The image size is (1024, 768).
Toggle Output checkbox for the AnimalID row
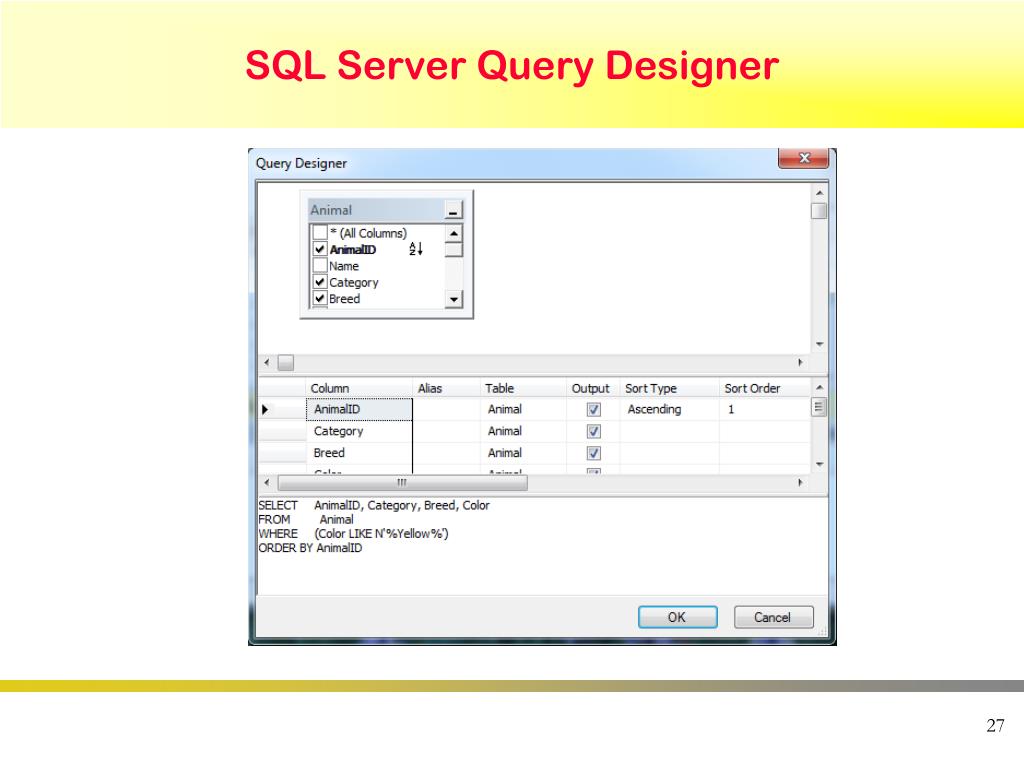594,409
